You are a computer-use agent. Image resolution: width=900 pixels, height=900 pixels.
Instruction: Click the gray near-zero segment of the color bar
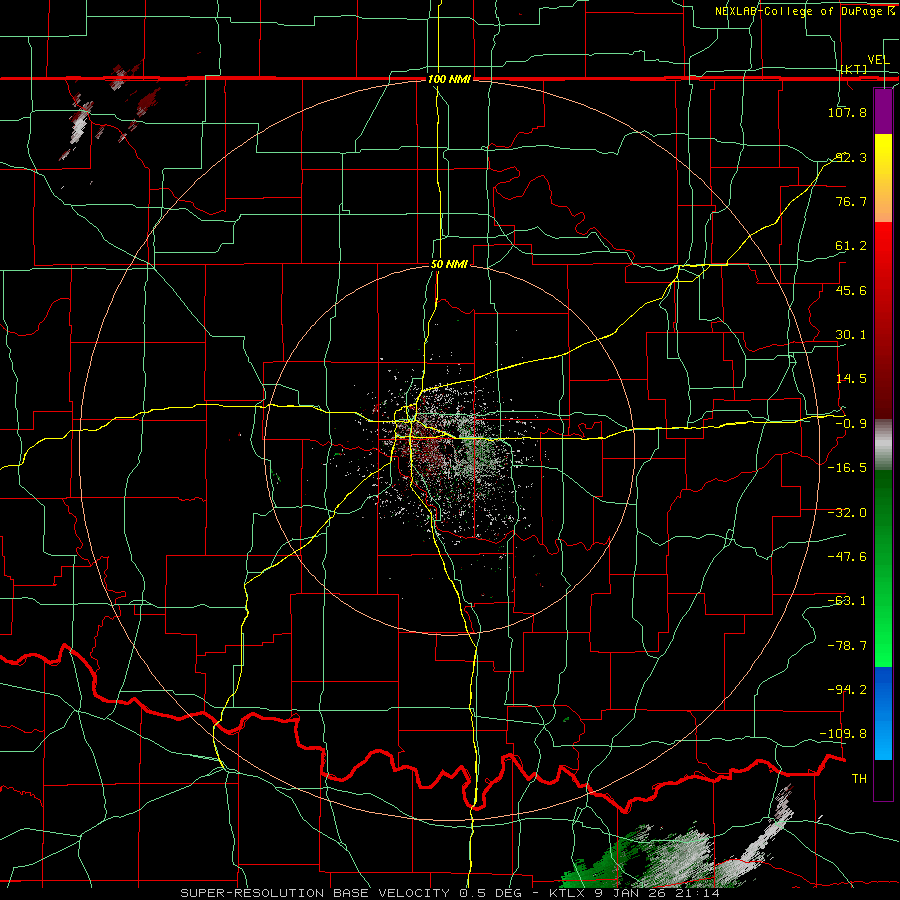point(883,445)
